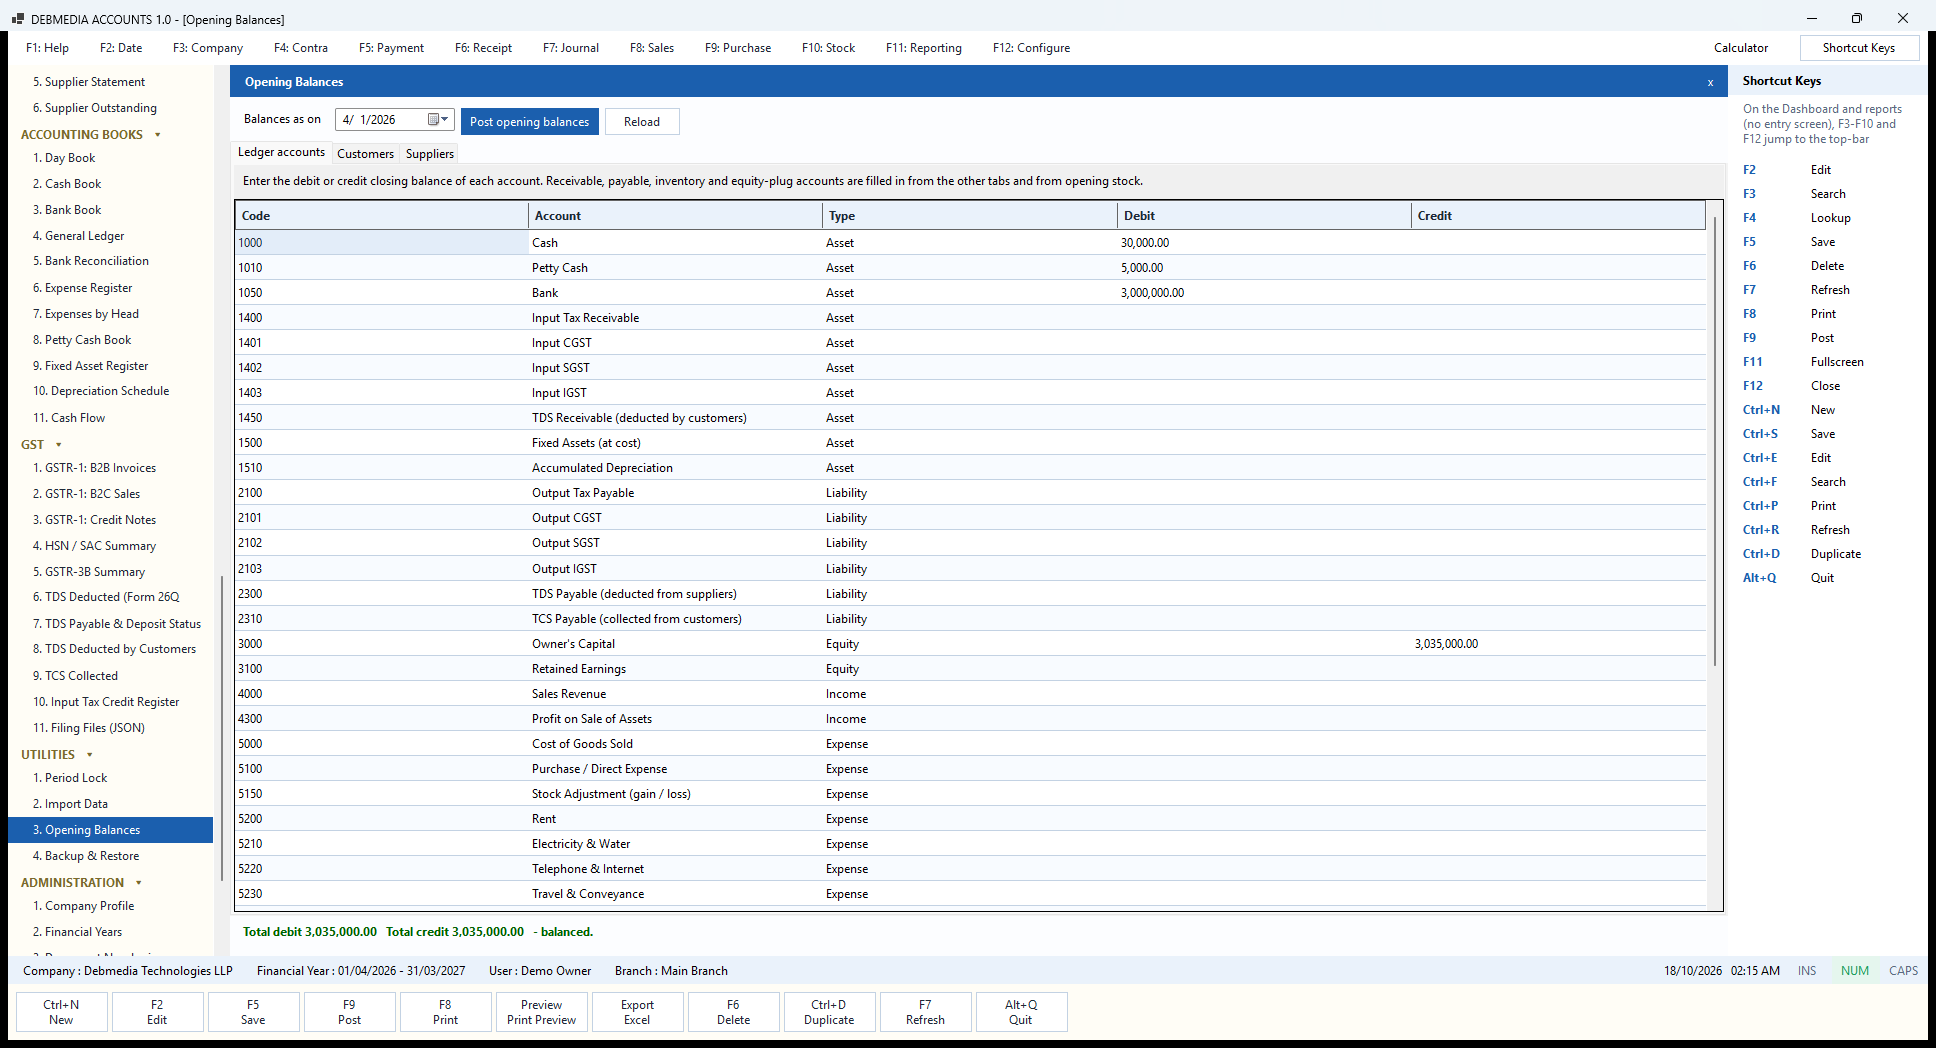Open the F7: Journal menu
This screenshot has height=1048, width=1936.
point(571,48)
